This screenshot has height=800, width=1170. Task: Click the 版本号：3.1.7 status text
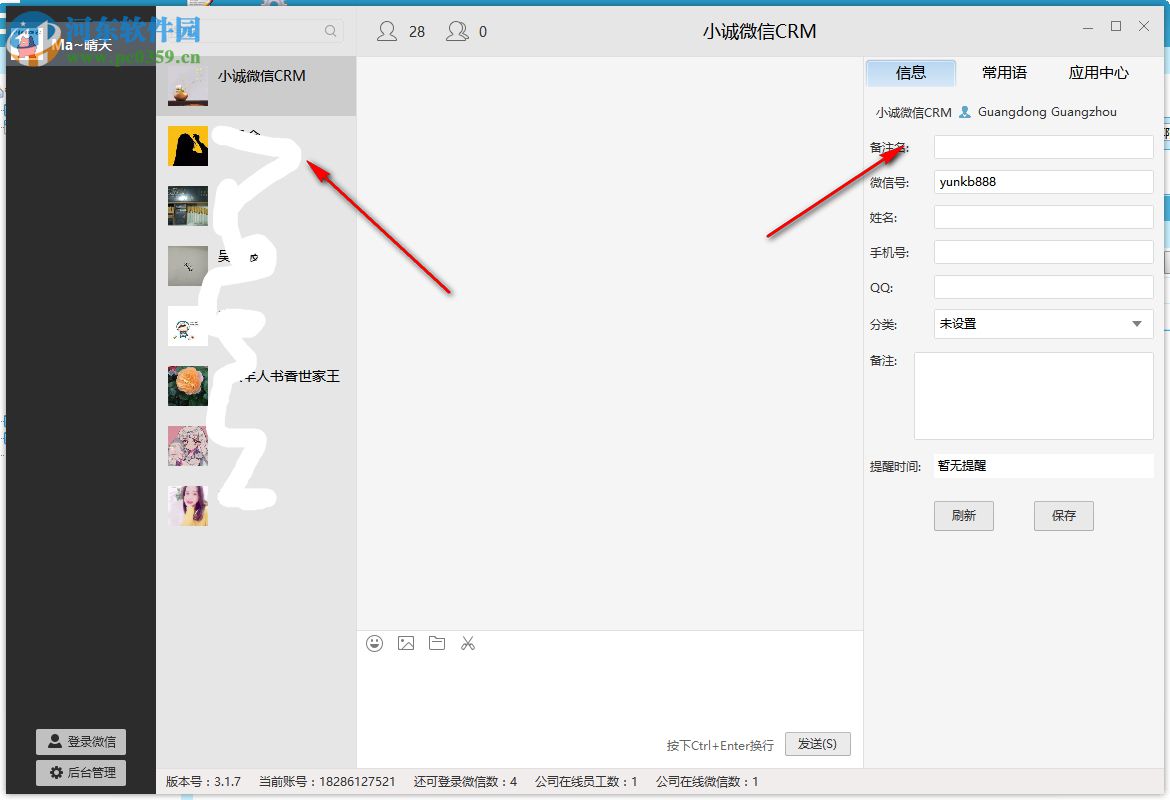coord(203,782)
